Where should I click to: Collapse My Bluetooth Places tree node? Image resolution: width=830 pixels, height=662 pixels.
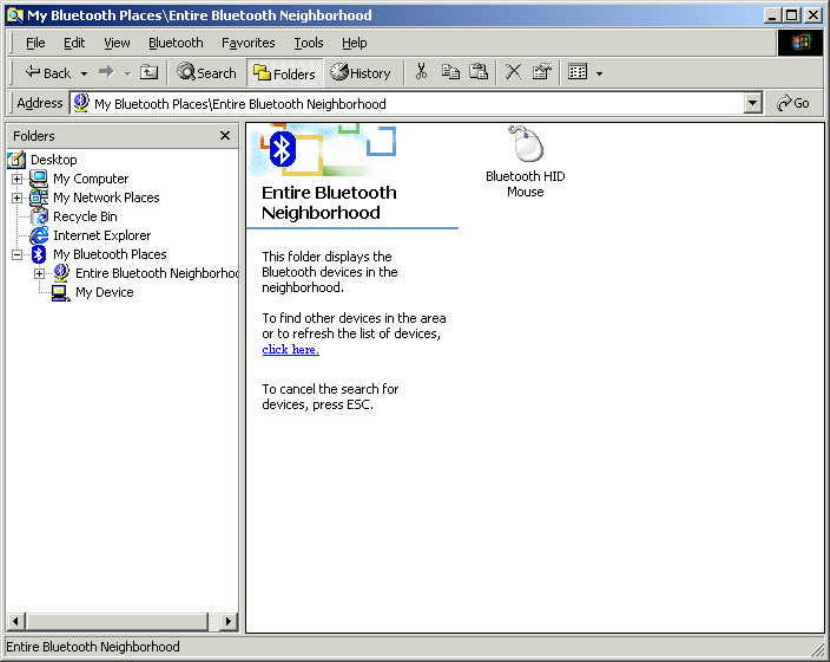[17, 255]
